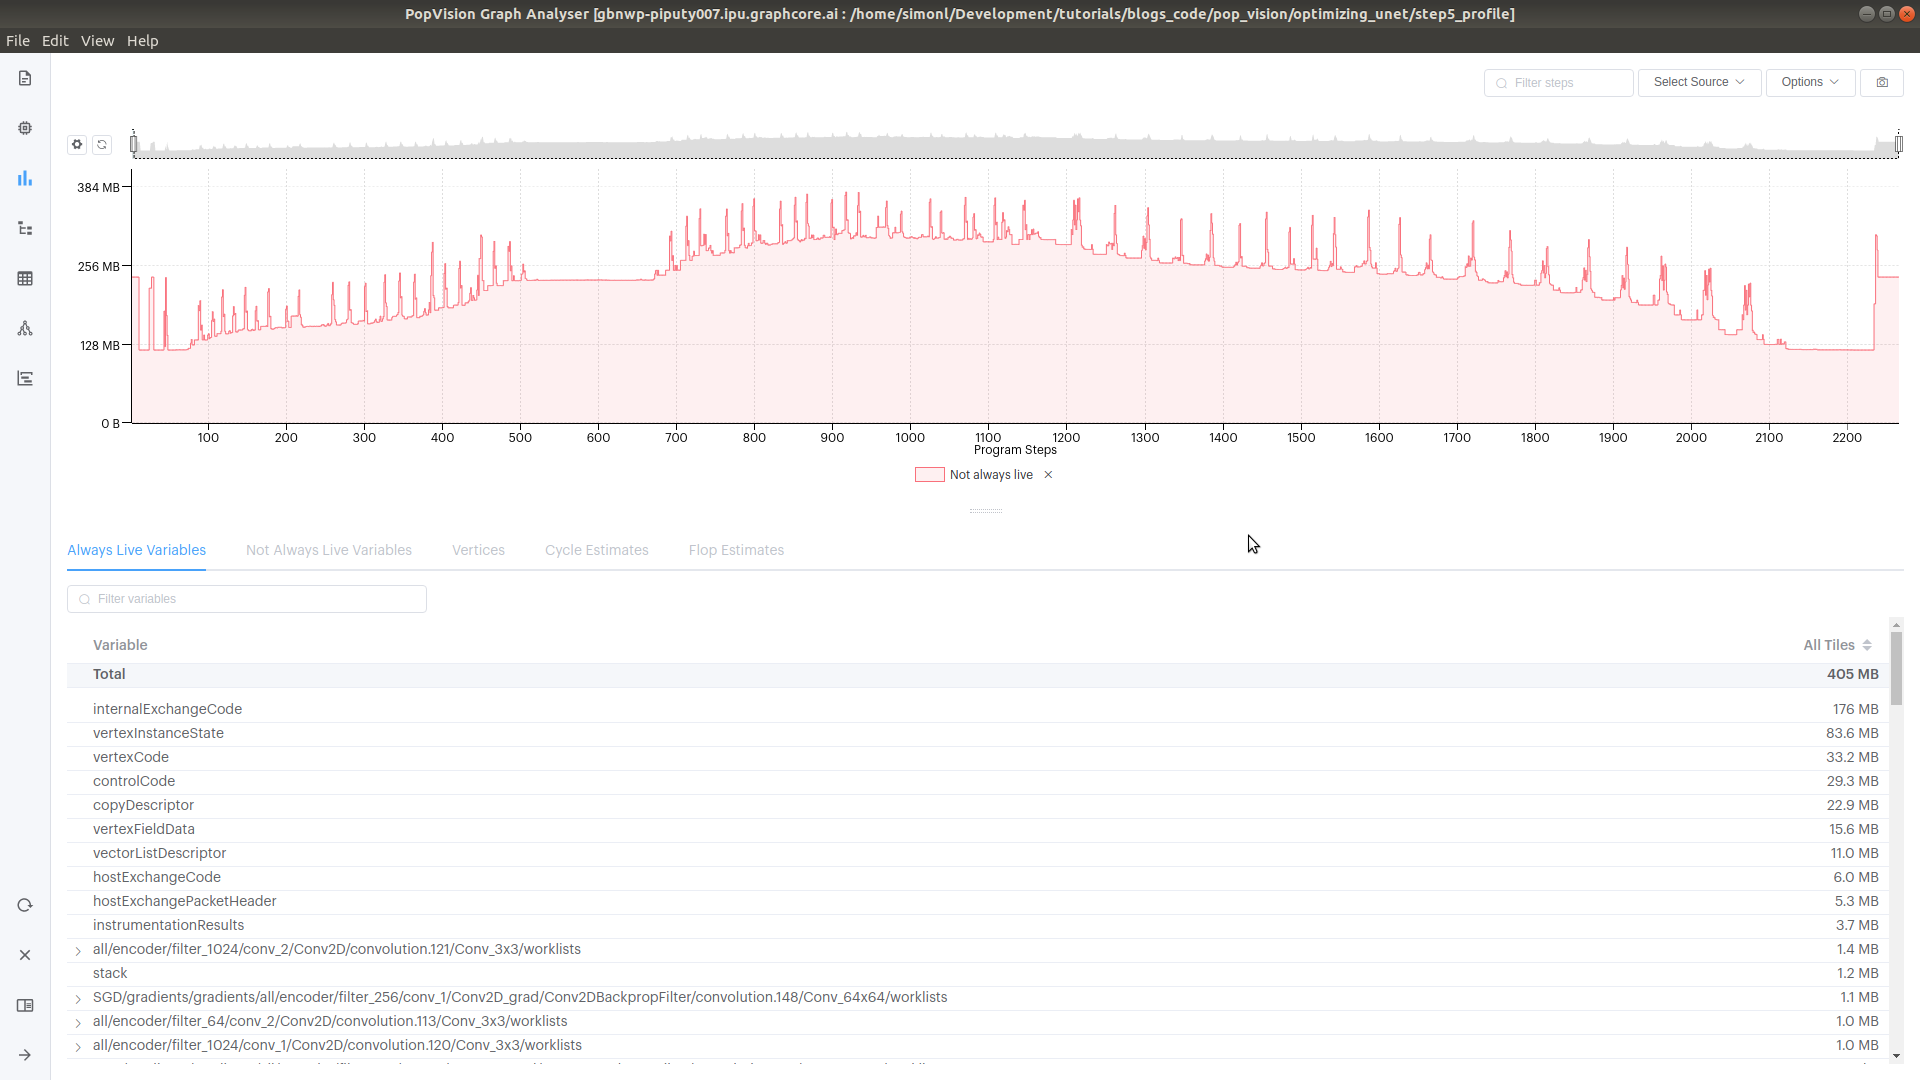
Task: Select the Liveness report bar chart icon
Action: (25, 178)
